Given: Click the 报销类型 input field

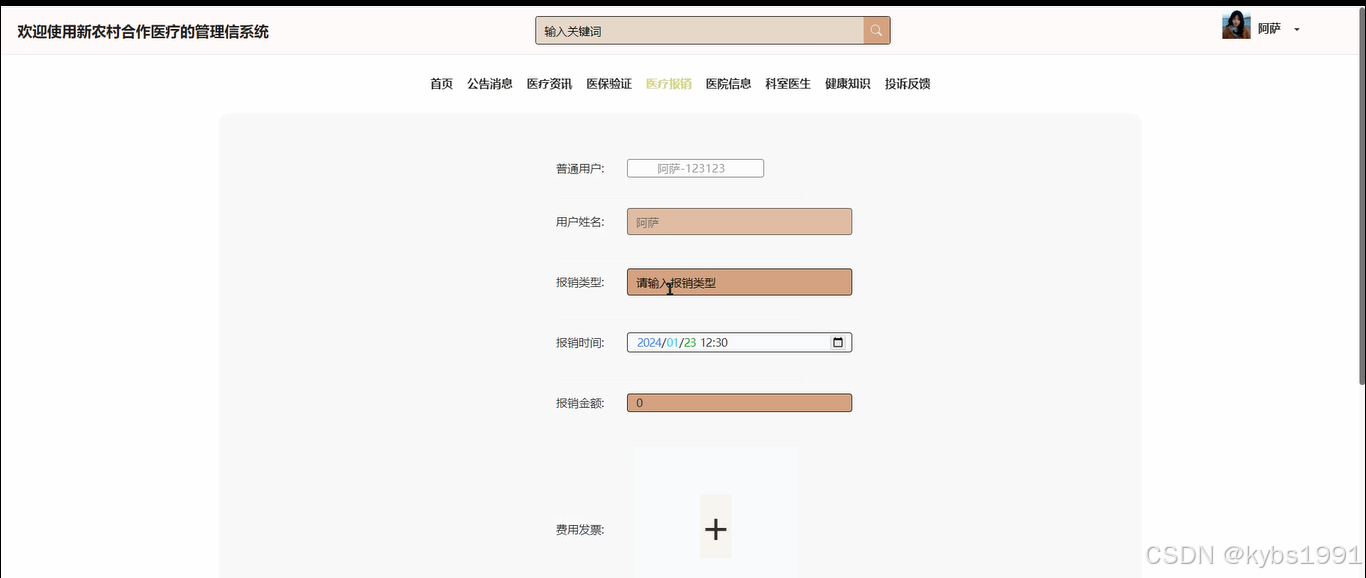Looking at the screenshot, I should [x=739, y=282].
